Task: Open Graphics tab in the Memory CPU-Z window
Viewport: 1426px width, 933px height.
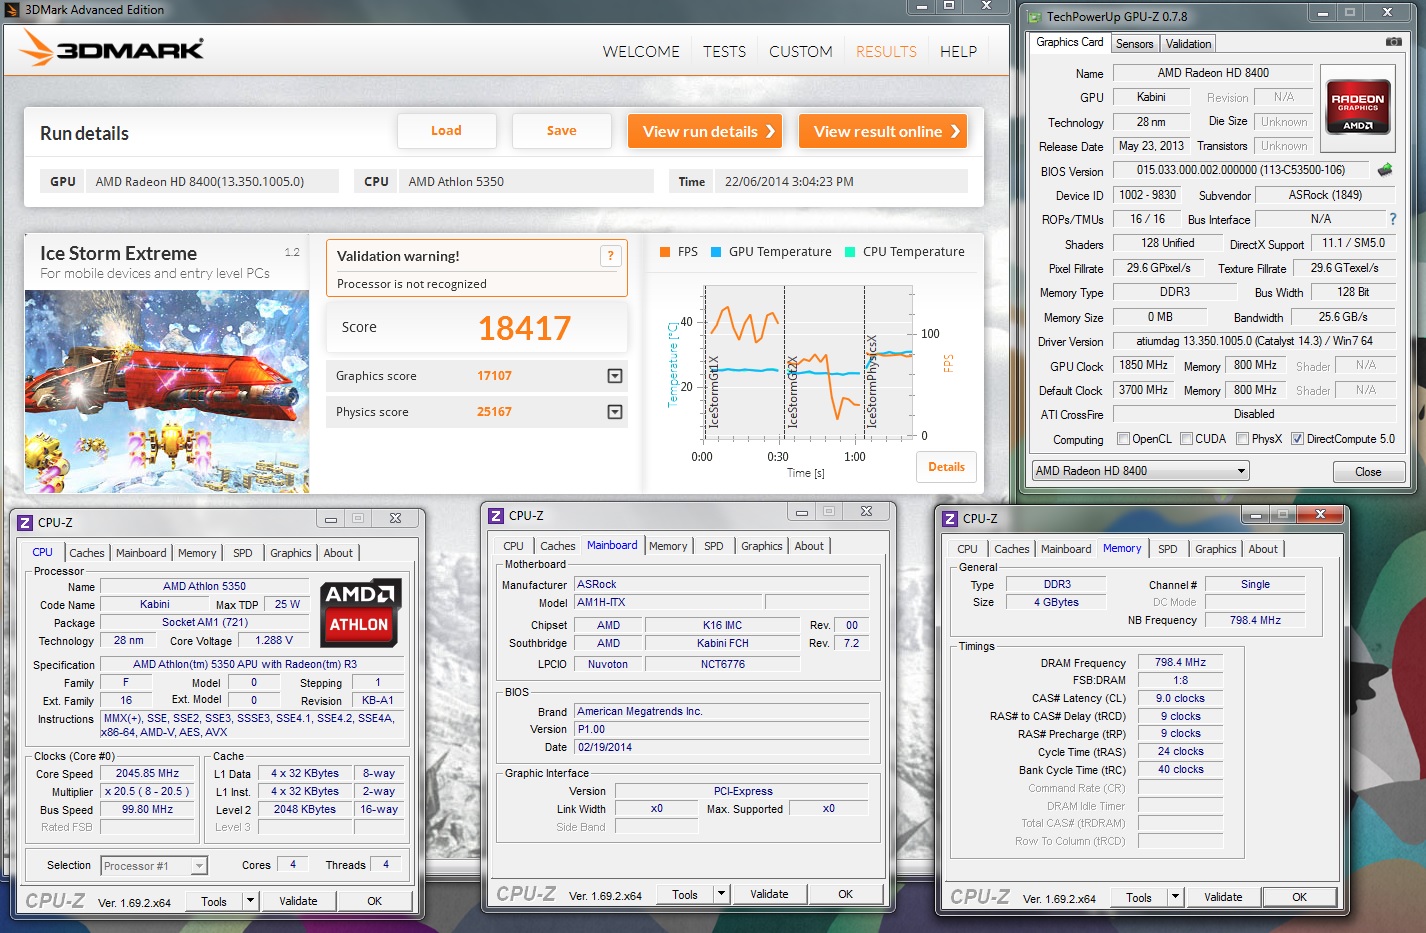Action: pyautogui.click(x=1215, y=549)
